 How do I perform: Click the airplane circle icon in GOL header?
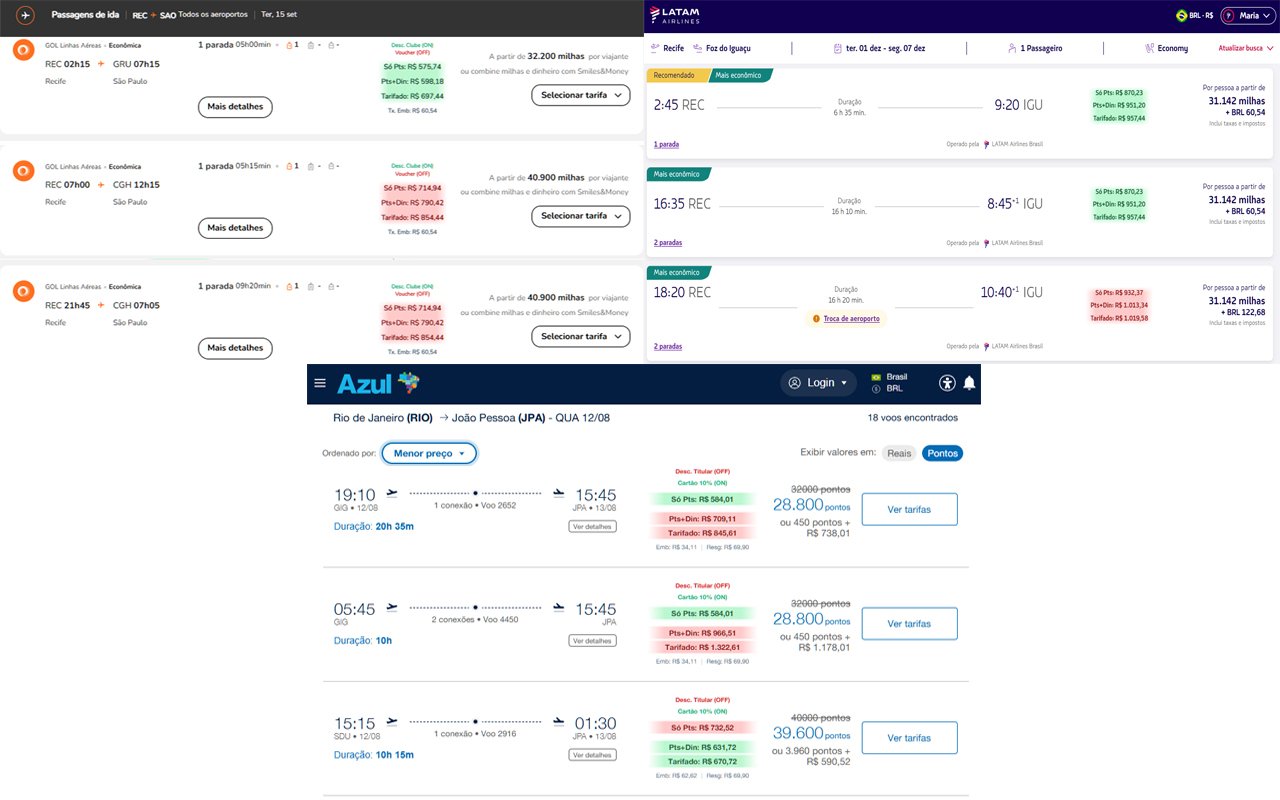coord(25,16)
